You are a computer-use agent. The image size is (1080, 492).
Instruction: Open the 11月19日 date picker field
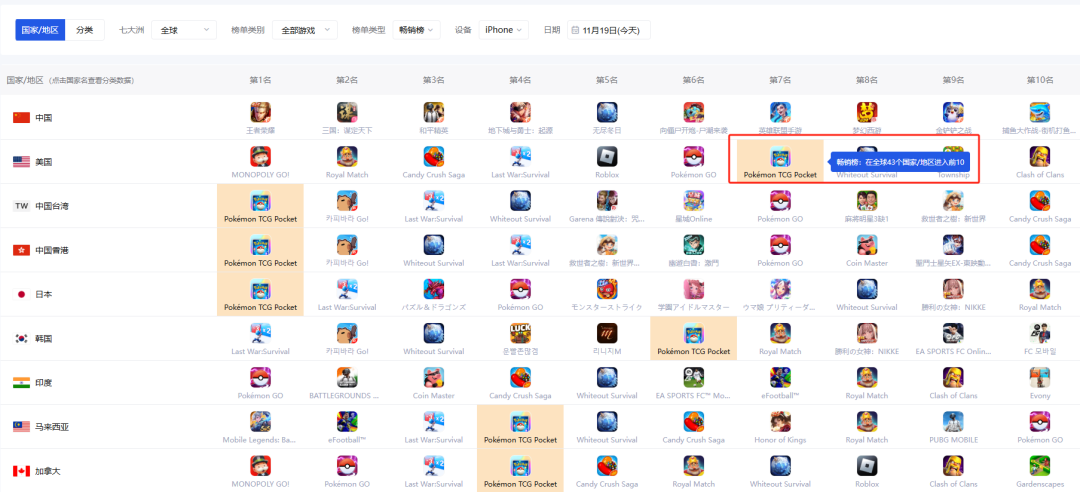[x=610, y=30]
